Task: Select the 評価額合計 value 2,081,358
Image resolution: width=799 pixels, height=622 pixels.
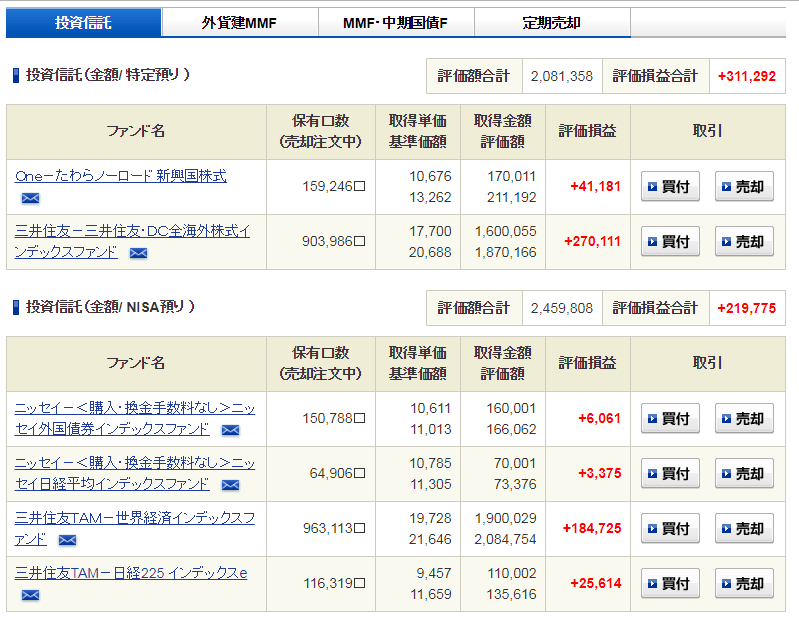Action: click(x=562, y=76)
